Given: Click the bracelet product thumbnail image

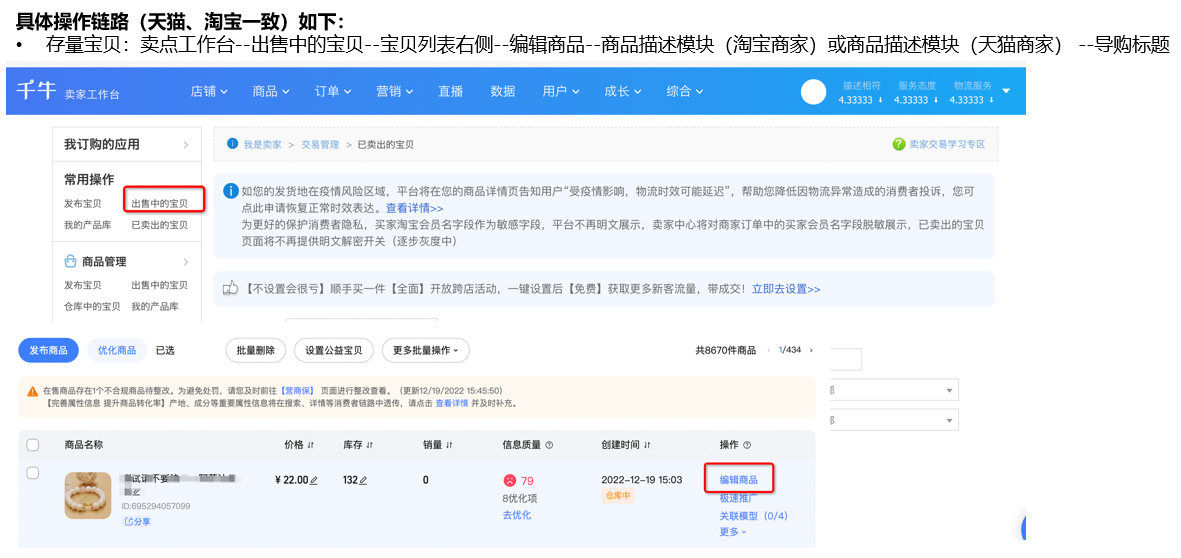Looking at the screenshot, I should pyautogui.click(x=87, y=495).
